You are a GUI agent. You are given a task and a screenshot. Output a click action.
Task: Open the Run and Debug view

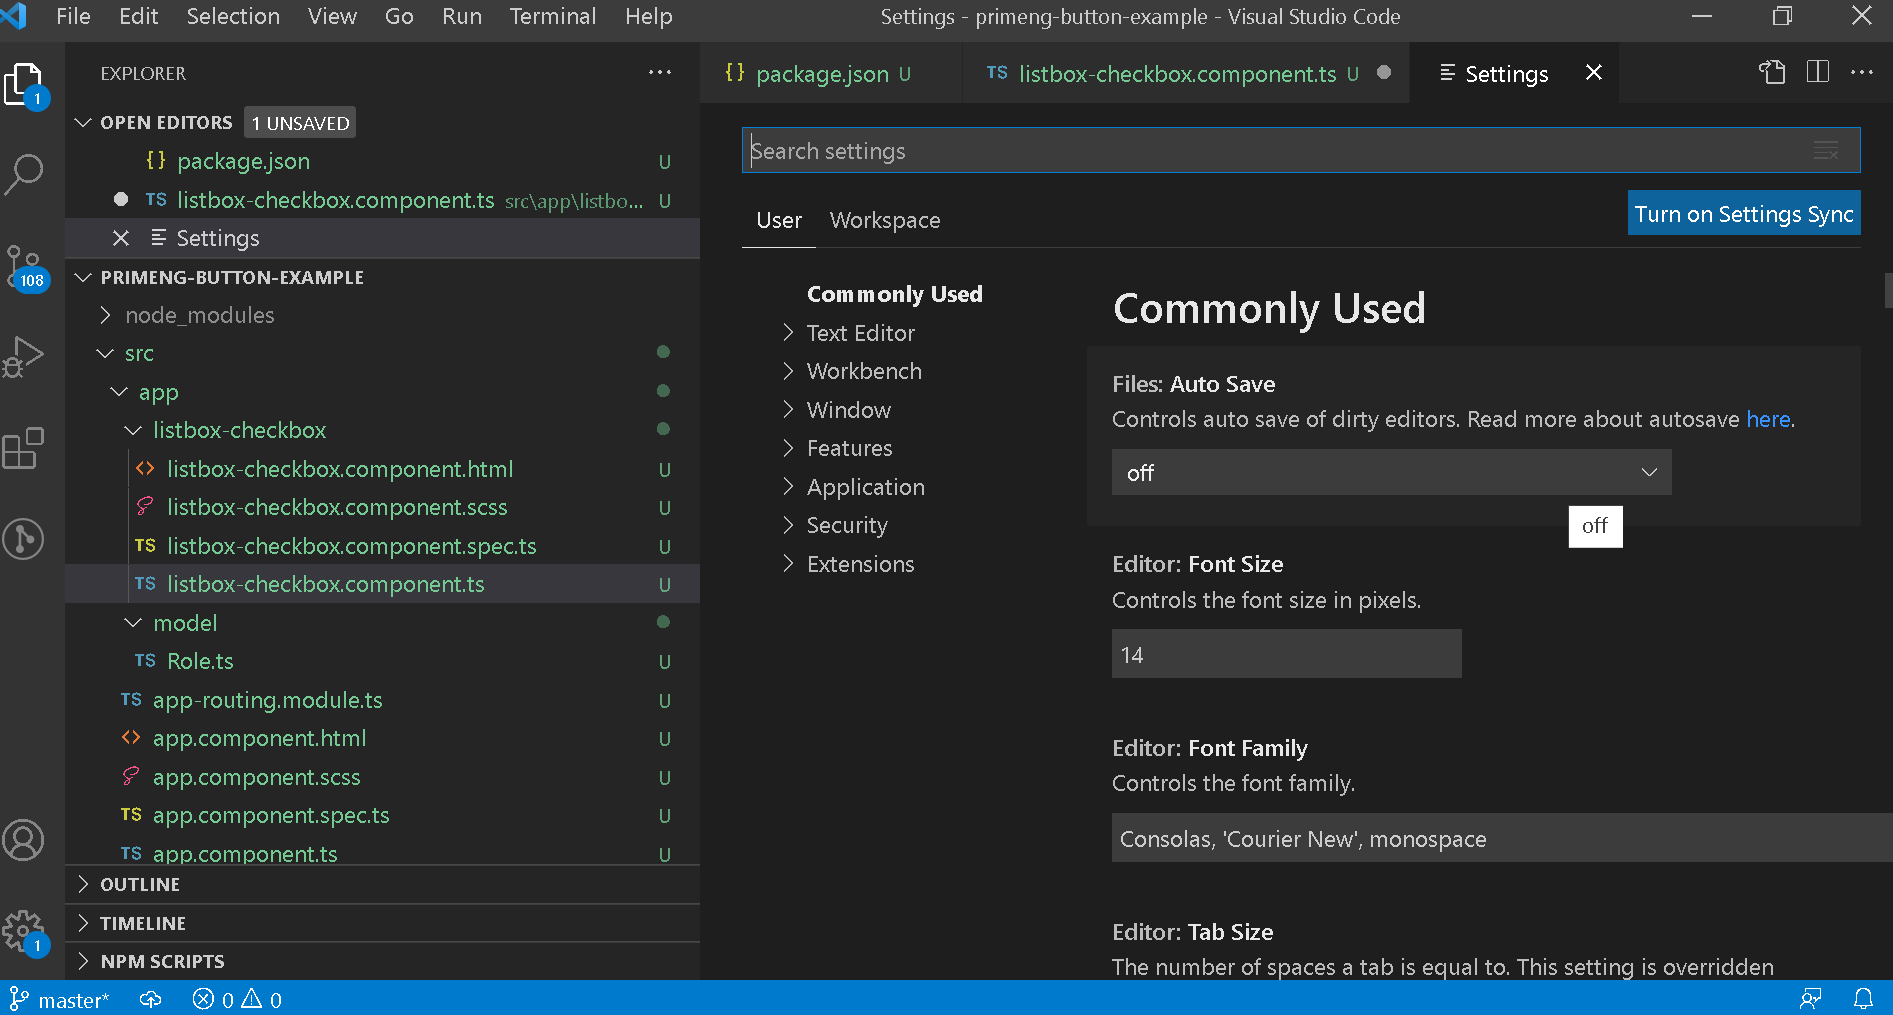point(24,357)
